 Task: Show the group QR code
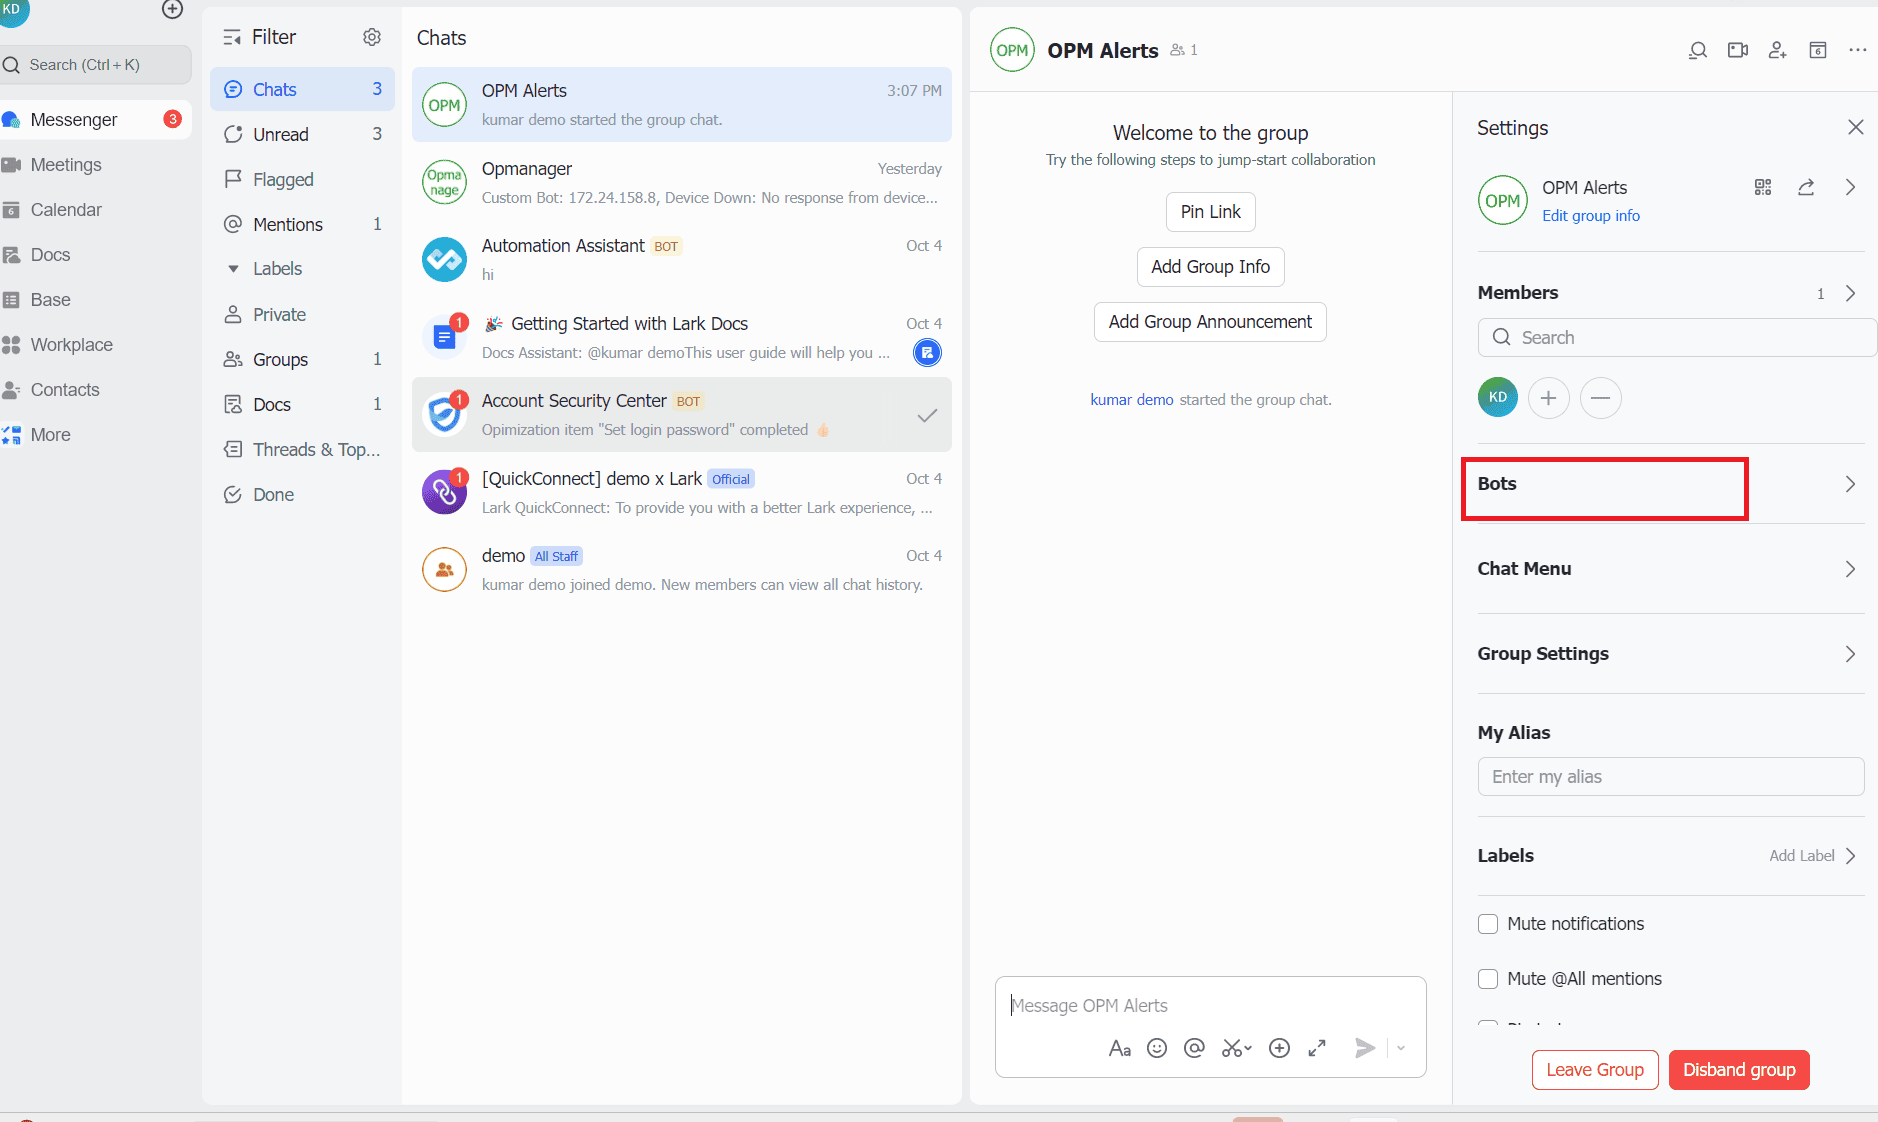pos(1763,187)
